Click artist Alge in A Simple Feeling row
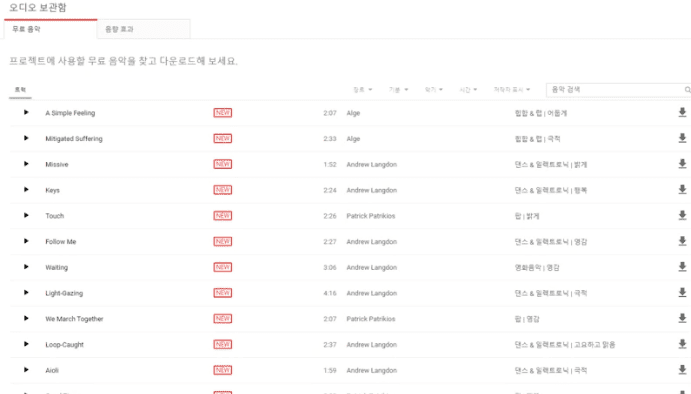This screenshot has height=394, width=691. point(353,113)
